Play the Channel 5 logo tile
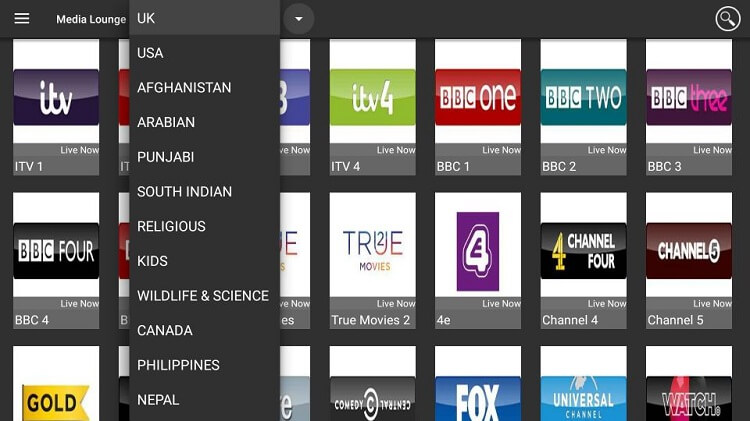 689,251
